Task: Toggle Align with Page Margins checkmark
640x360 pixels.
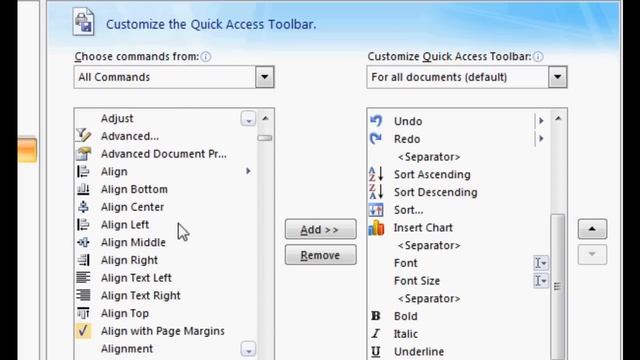Action: (83, 331)
